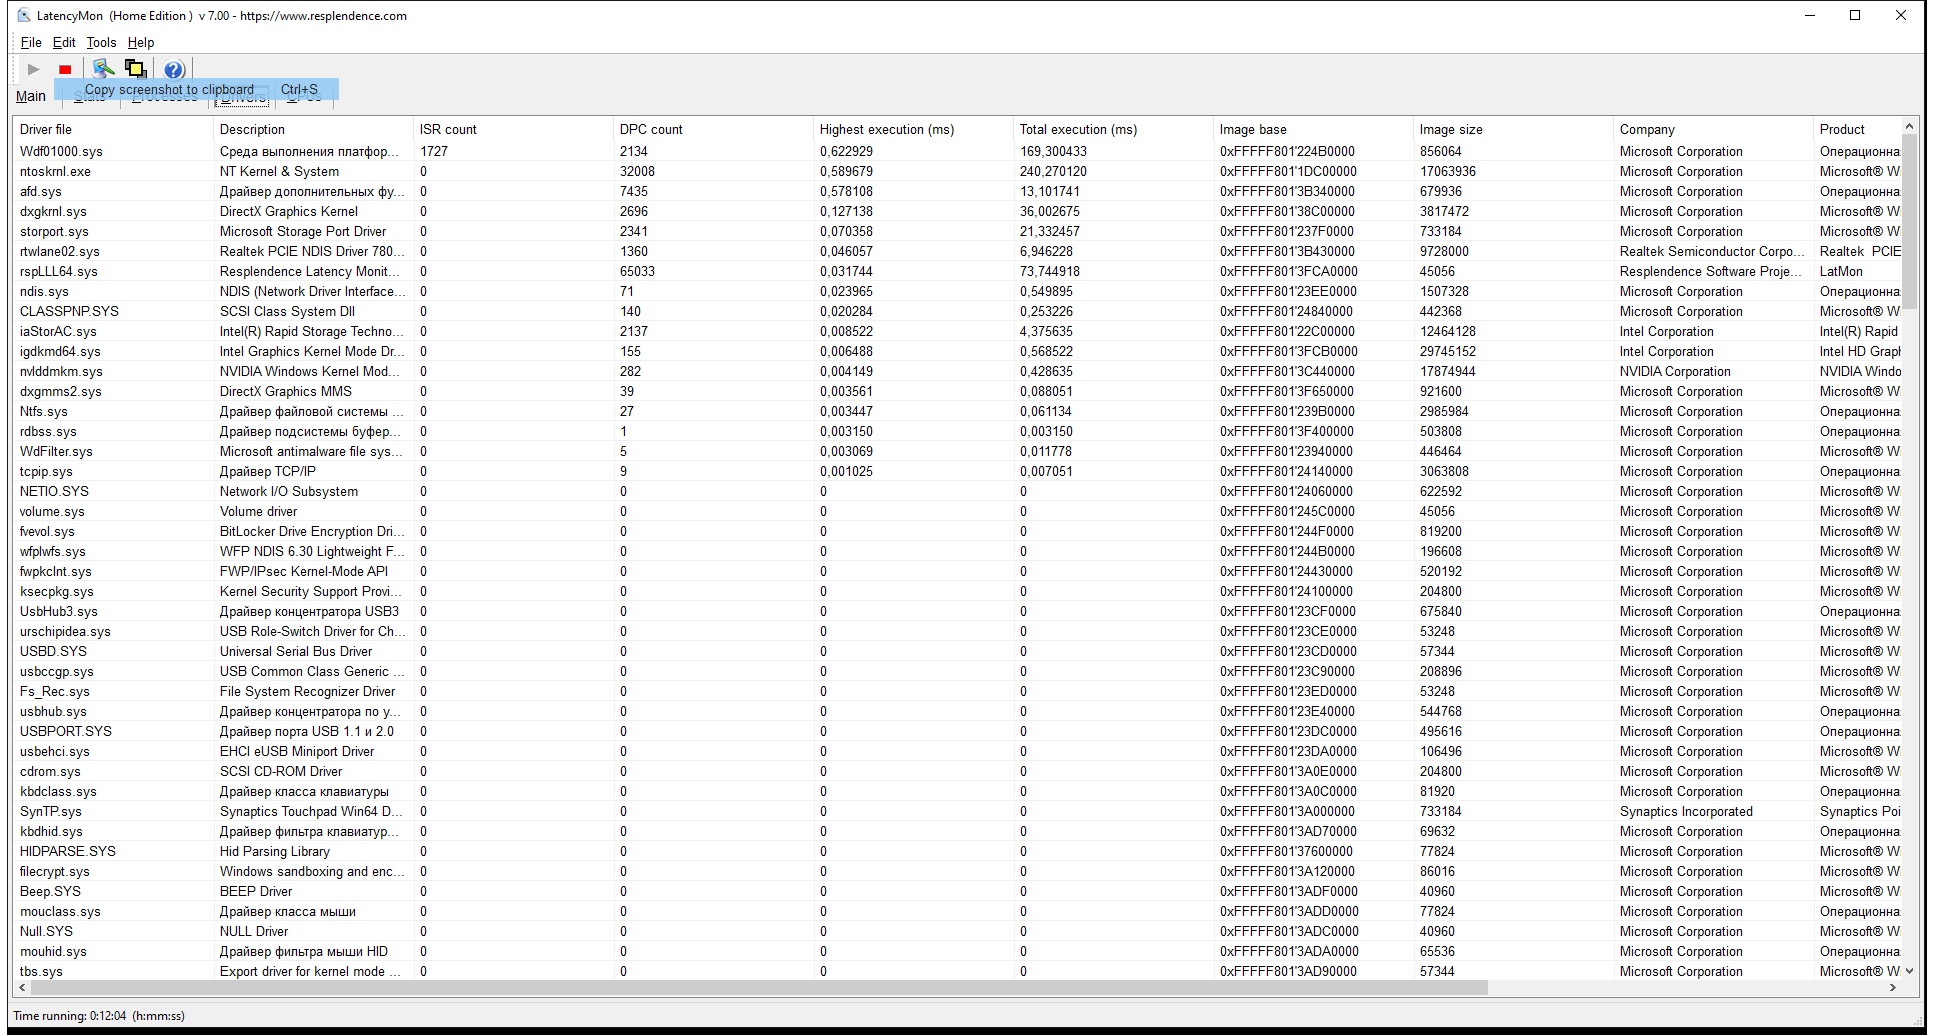Click the Time running status bar text

[x=99, y=1015]
